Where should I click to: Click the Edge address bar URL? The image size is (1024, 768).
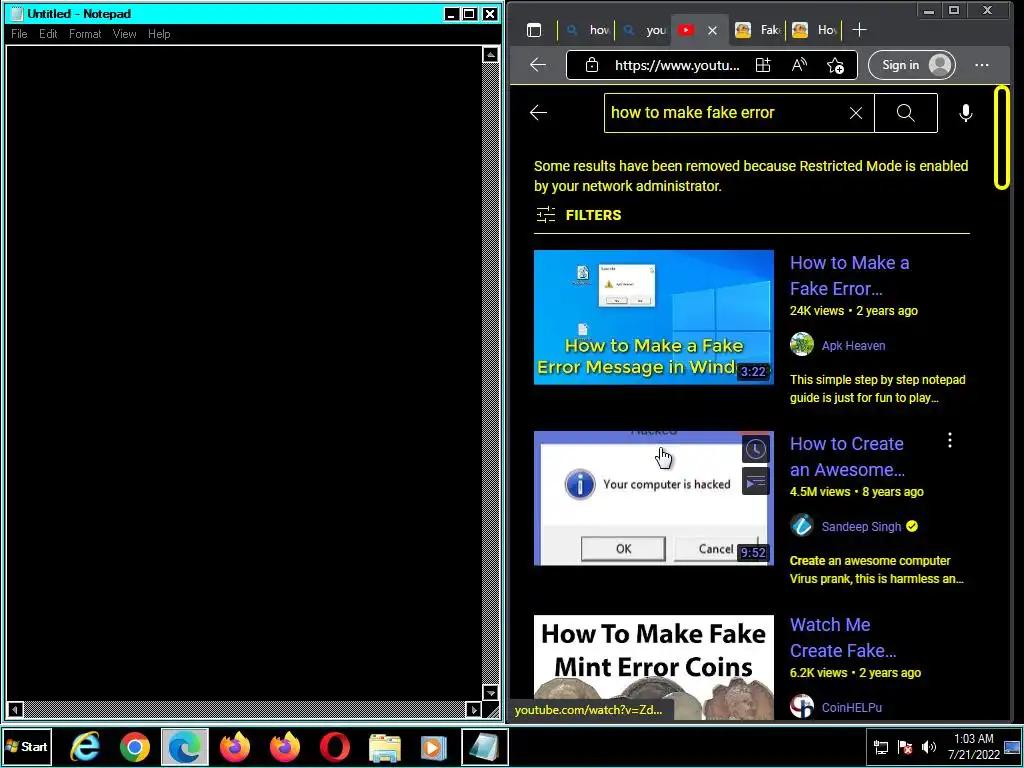[x=677, y=65]
